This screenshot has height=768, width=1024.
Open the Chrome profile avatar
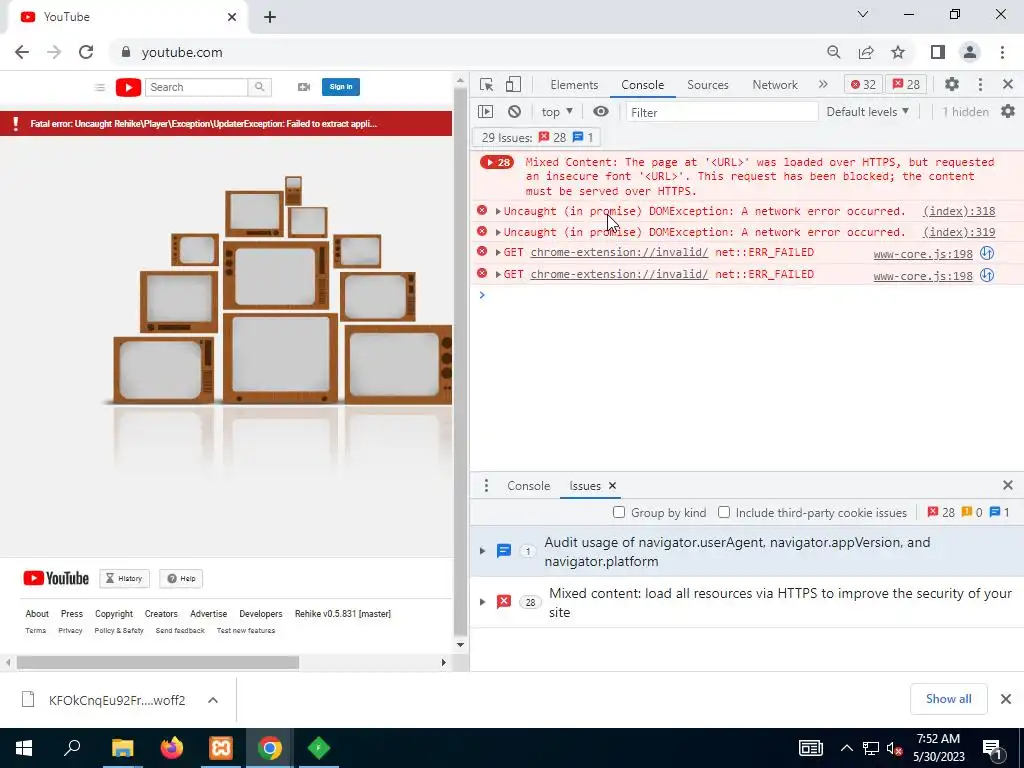tap(970, 52)
